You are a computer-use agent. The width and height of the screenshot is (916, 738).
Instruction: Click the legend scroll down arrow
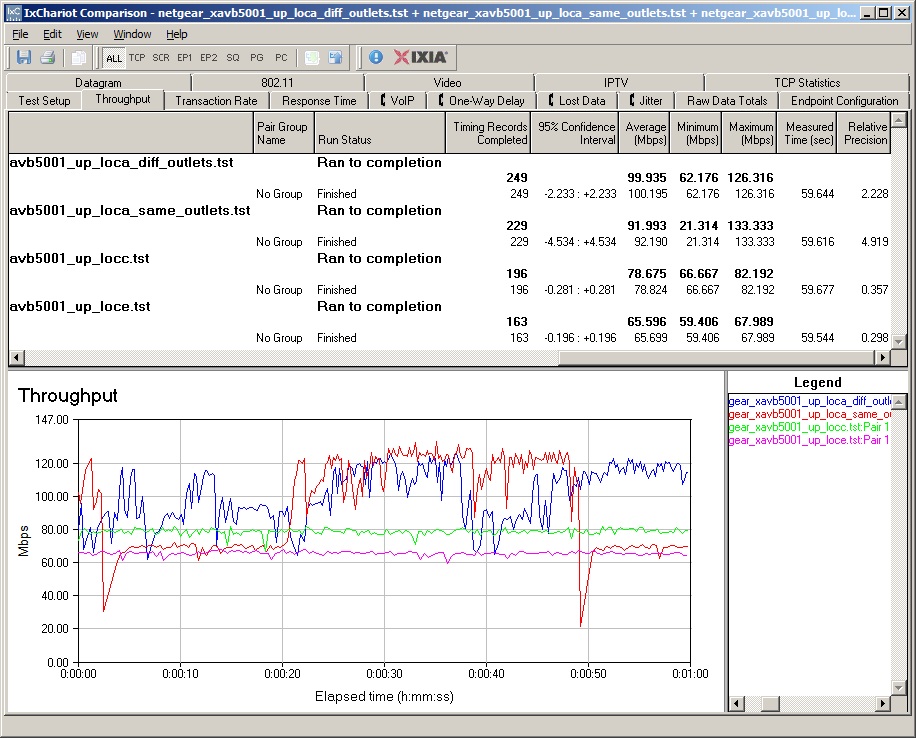coord(899,688)
